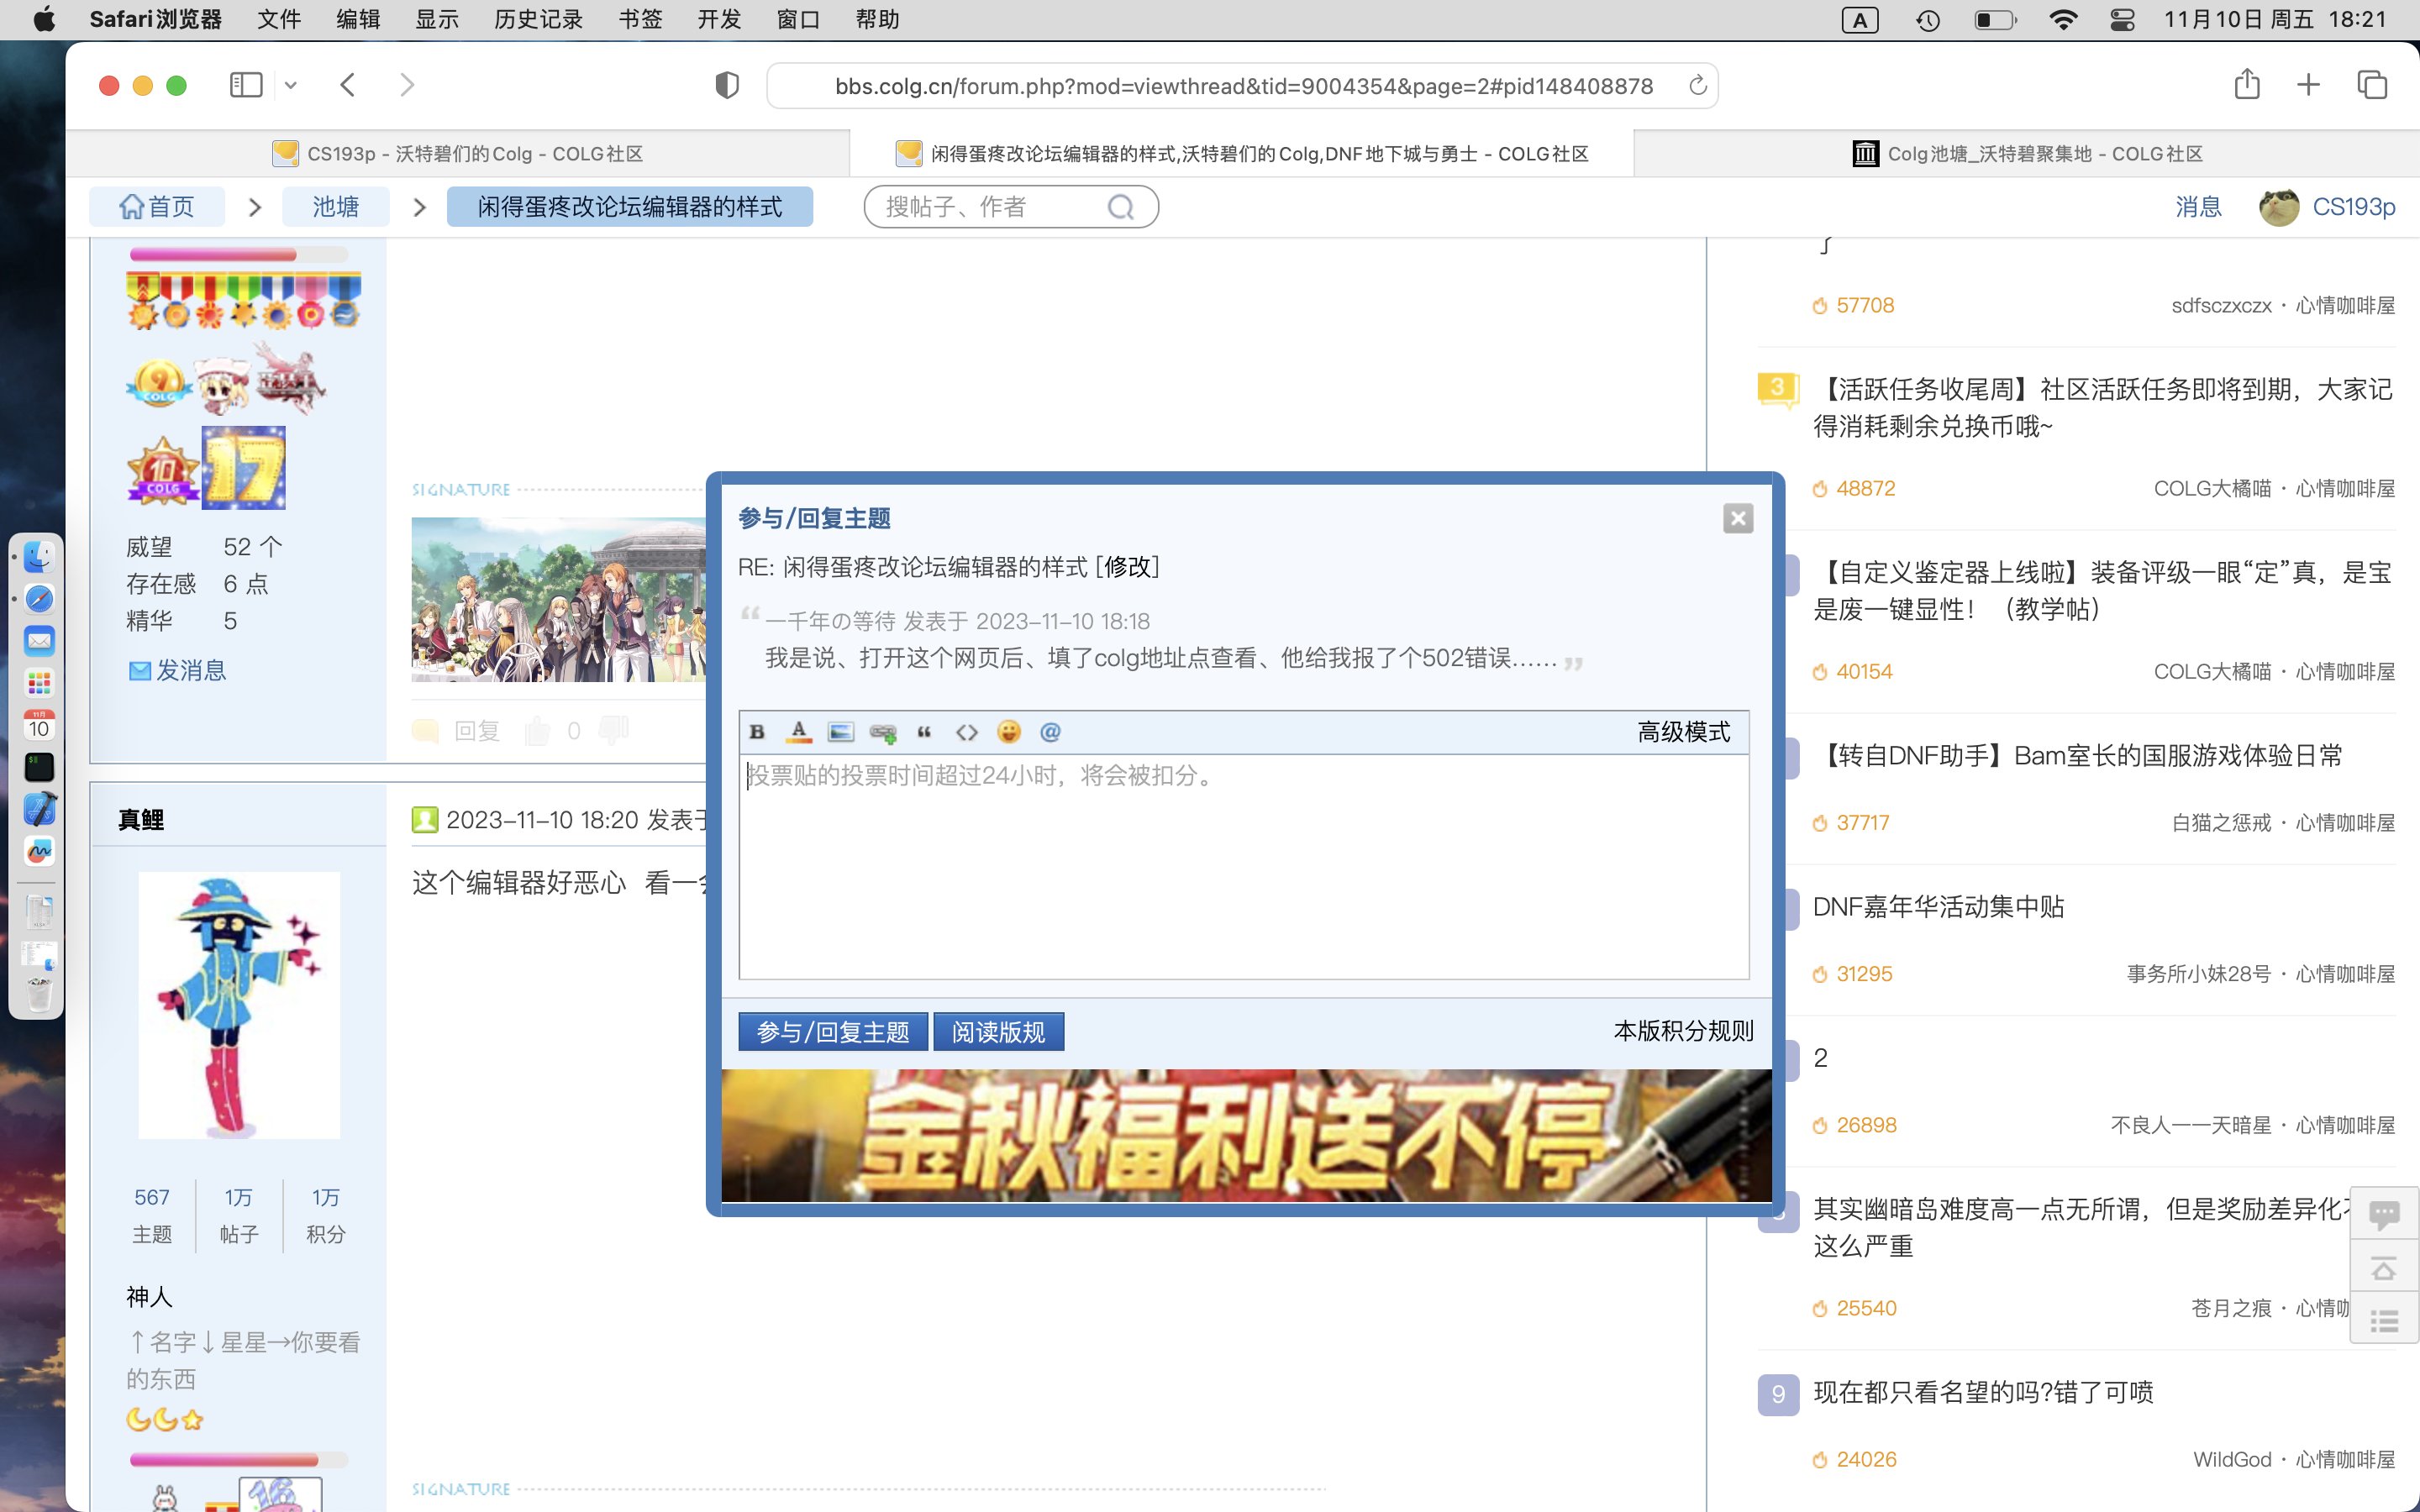Open the 真鲤 user avatar
This screenshot has height=1512, width=2420.
tap(239, 1005)
